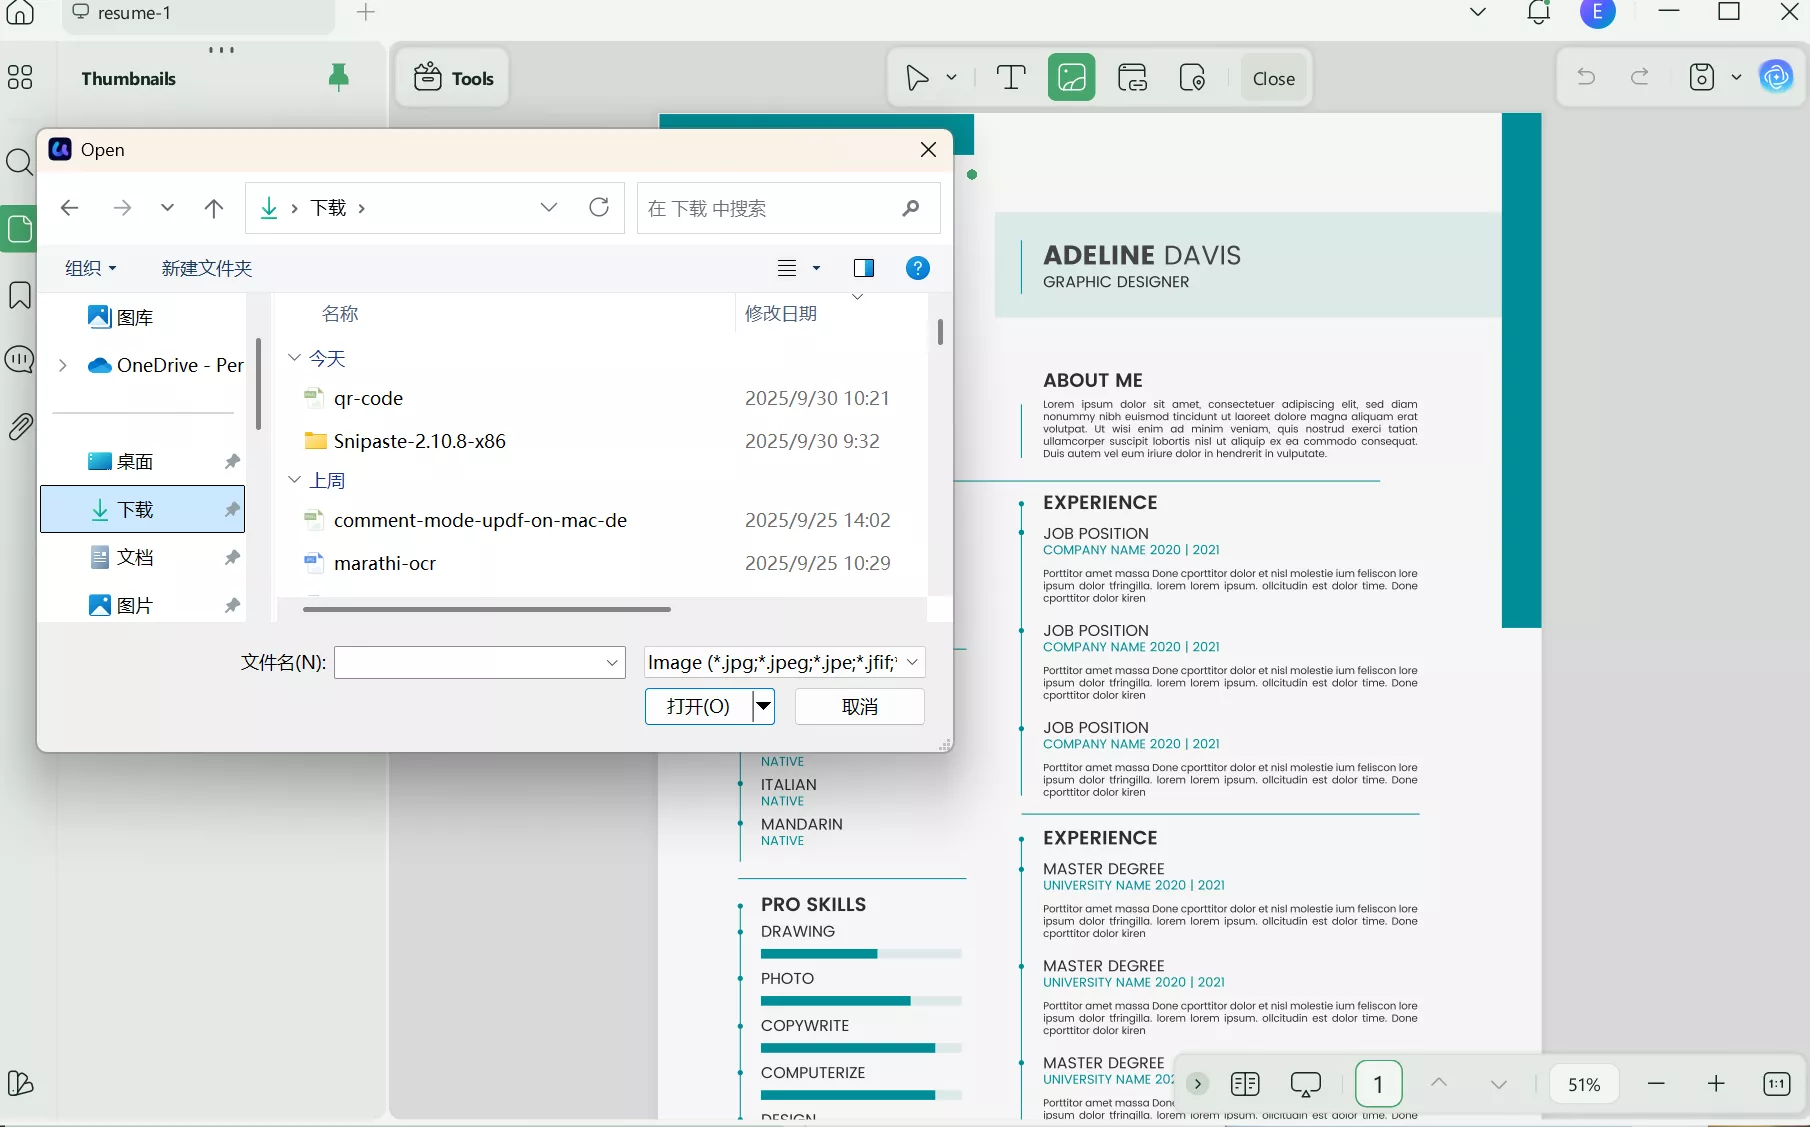The image size is (1810, 1127).
Task: Click the notification bell icon
Action: 1538,13
